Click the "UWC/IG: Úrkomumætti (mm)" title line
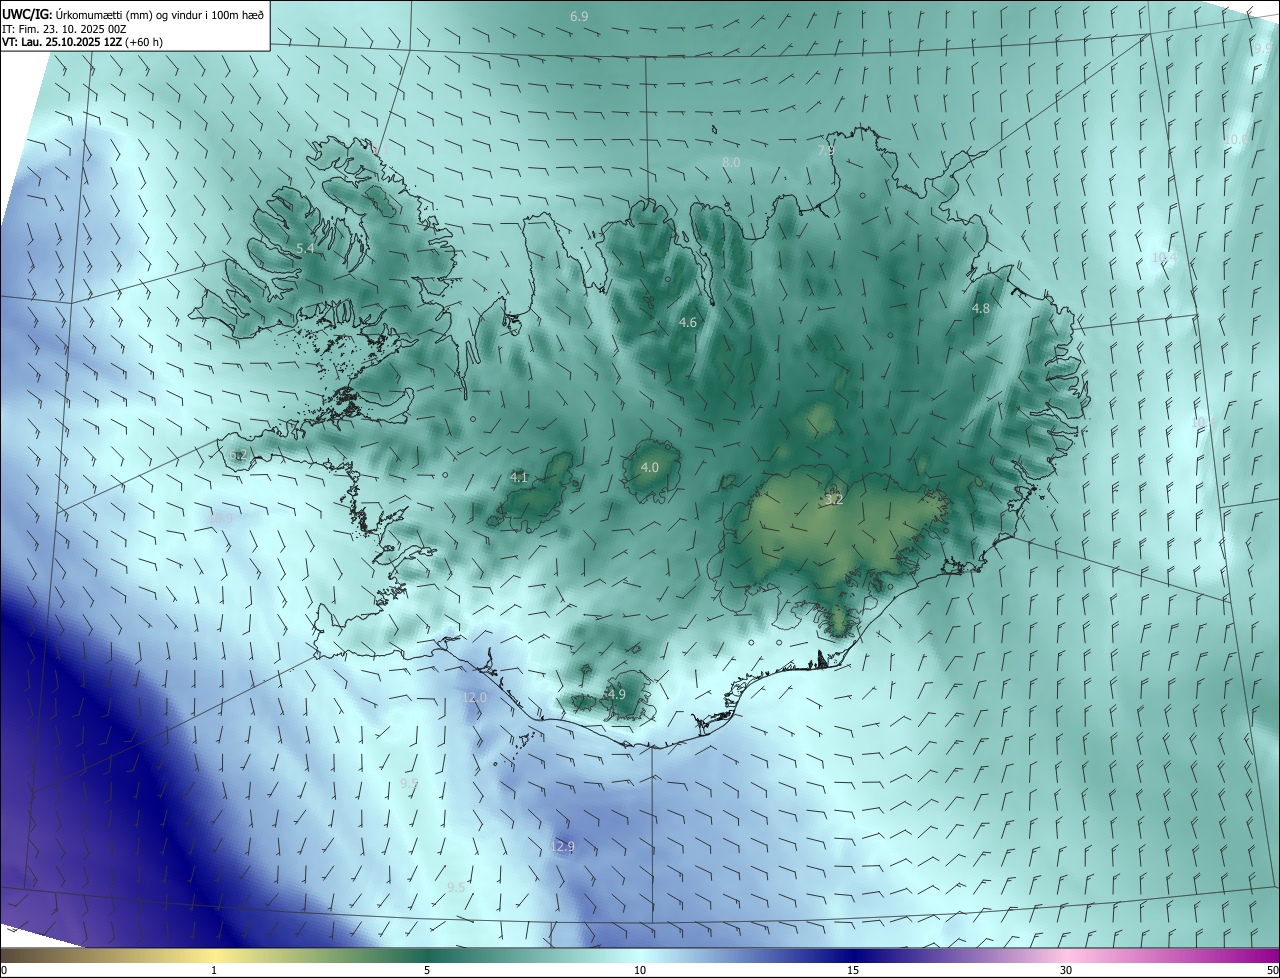 pyautogui.click(x=132, y=14)
